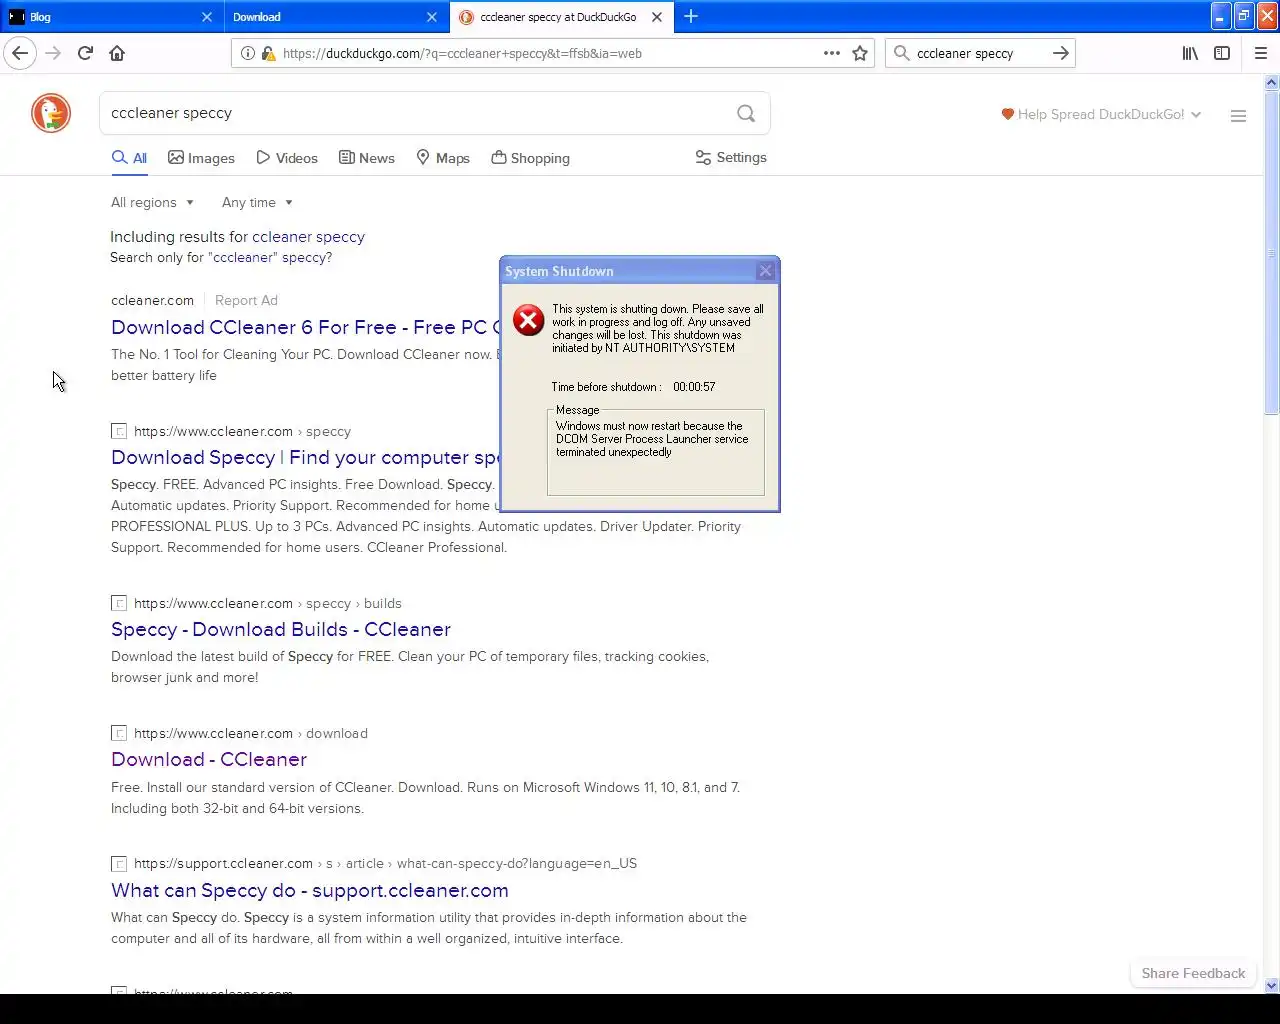The height and width of the screenshot is (1024, 1280).
Task: Click the Share Feedback button
Action: pyautogui.click(x=1193, y=973)
